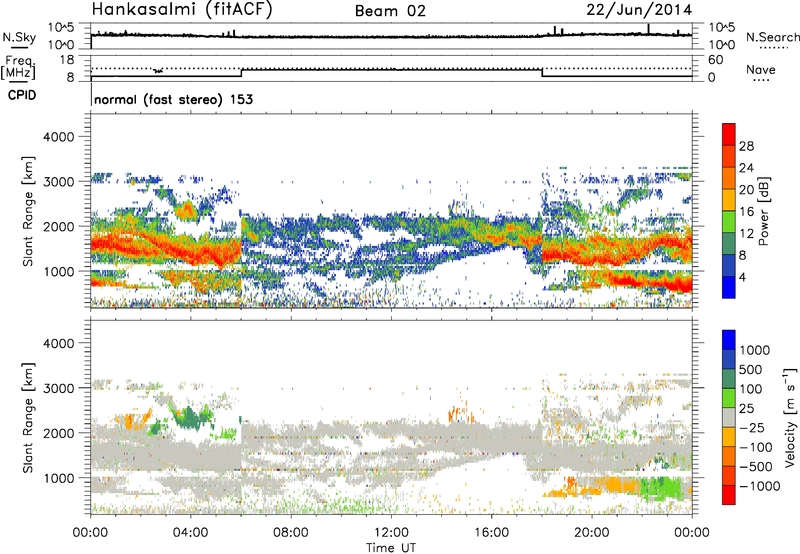The image size is (800, 554).
Task: Select the 500 to 1000 m/s velocity swatch
Action: [x=729, y=359]
